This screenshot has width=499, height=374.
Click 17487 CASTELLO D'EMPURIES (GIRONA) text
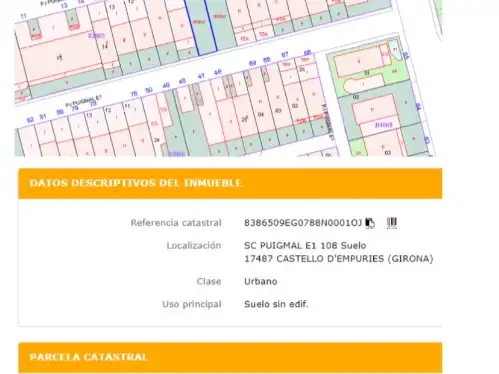pyautogui.click(x=339, y=259)
